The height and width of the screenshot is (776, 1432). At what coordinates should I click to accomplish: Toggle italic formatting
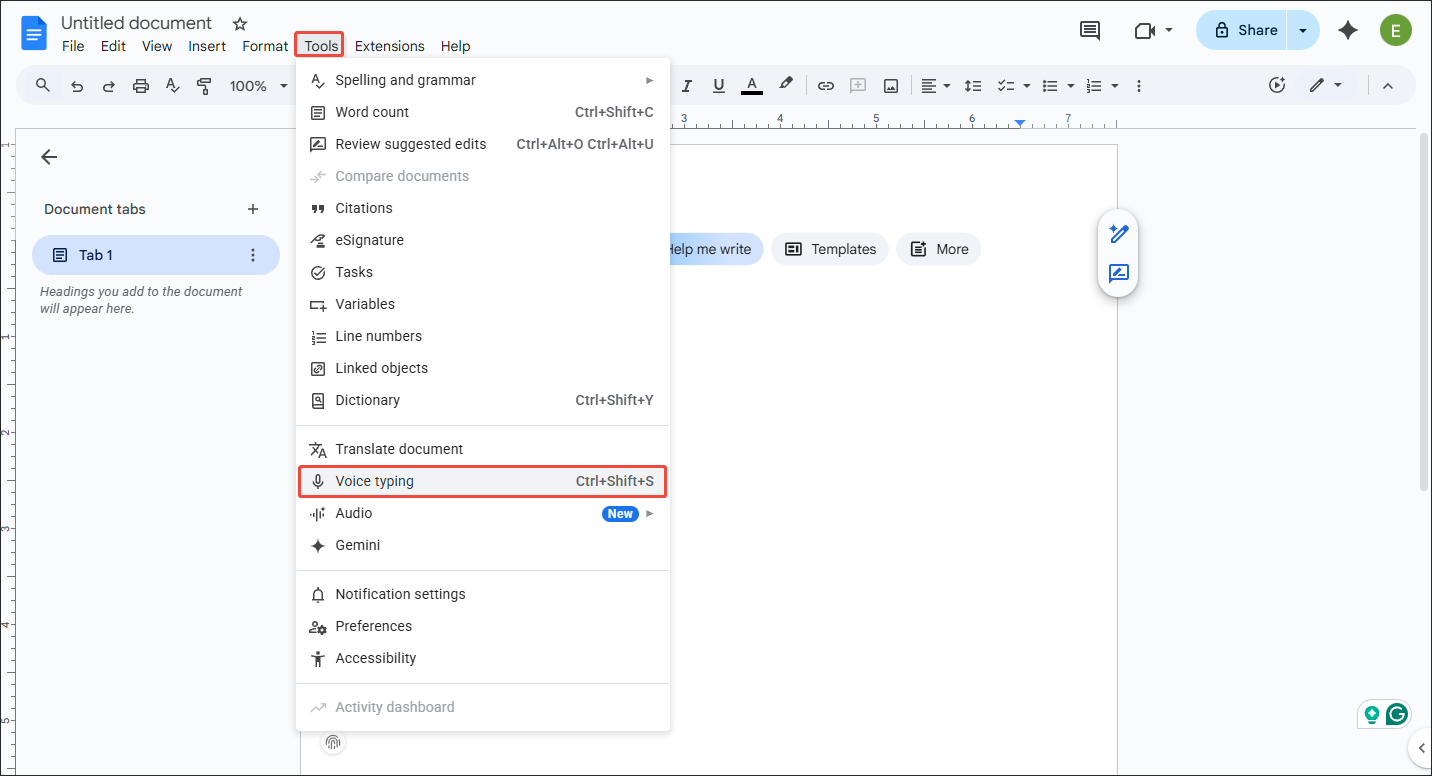(x=687, y=85)
